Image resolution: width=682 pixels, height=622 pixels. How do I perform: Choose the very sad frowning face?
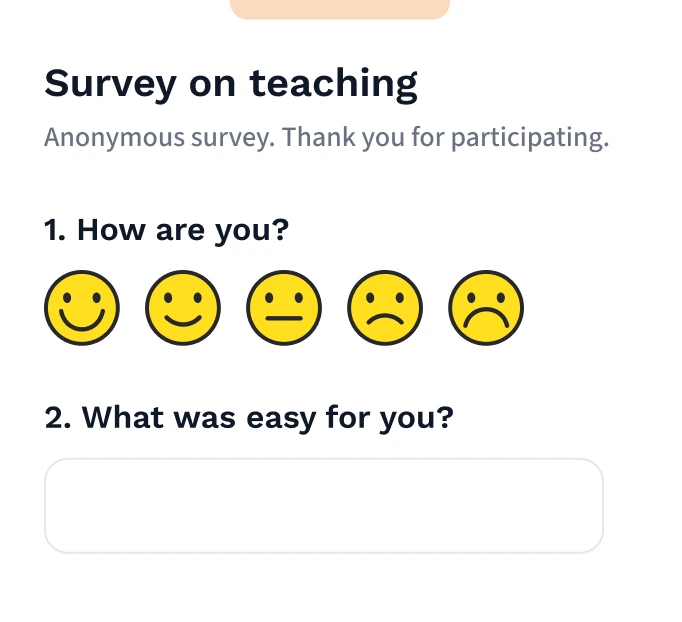click(x=486, y=308)
